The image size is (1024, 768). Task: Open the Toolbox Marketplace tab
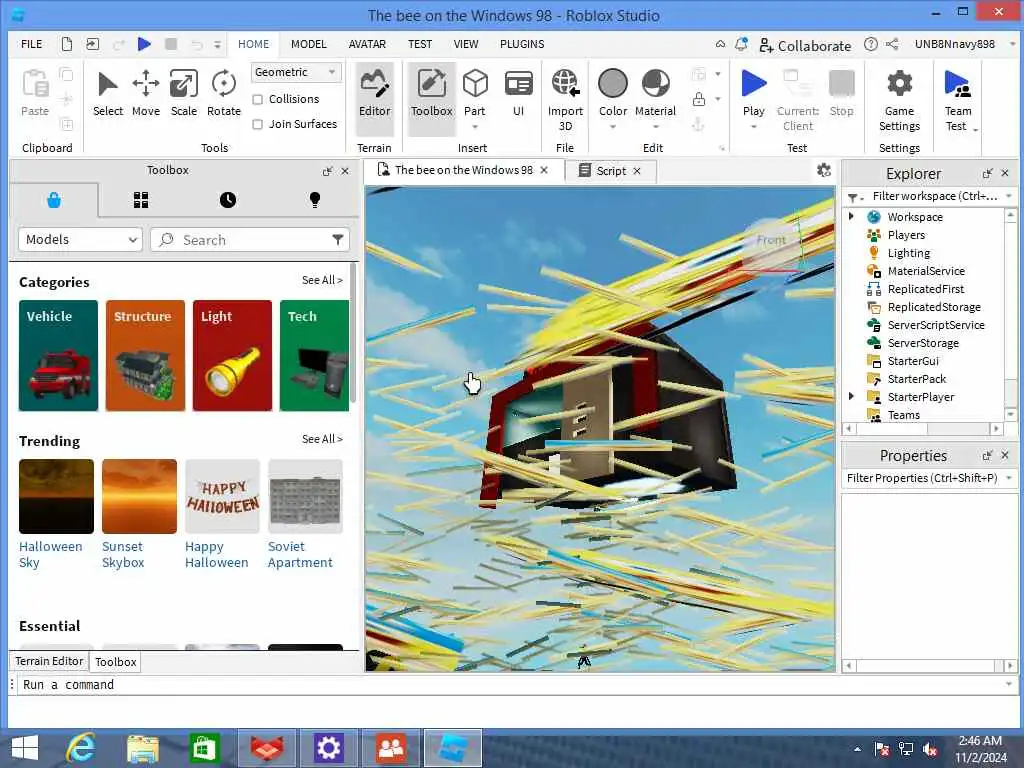54,200
